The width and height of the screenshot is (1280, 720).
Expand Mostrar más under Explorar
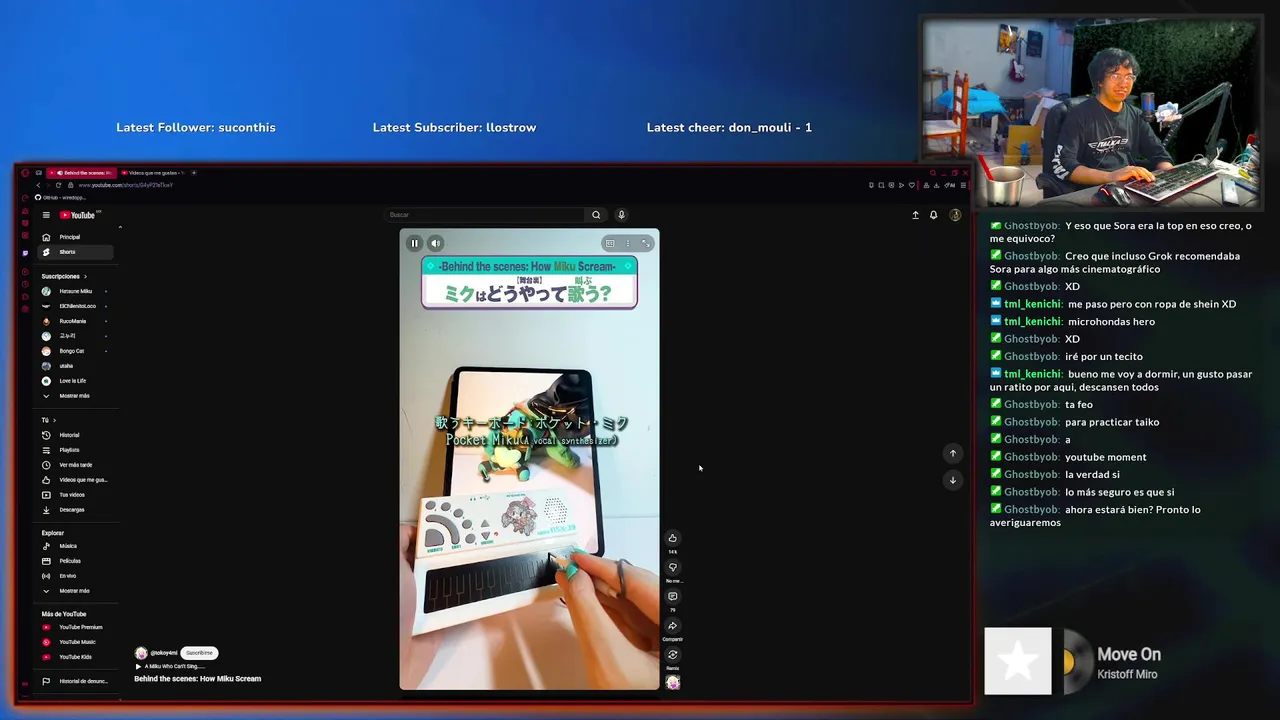[x=76, y=591]
